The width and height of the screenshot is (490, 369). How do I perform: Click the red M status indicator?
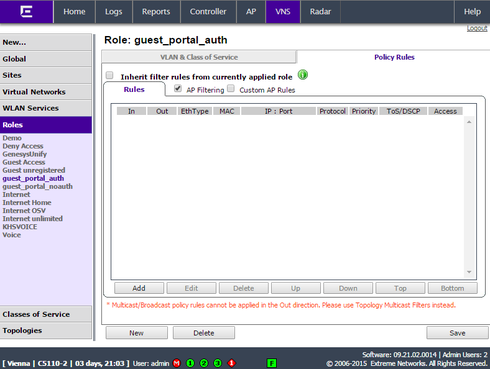tap(177, 363)
